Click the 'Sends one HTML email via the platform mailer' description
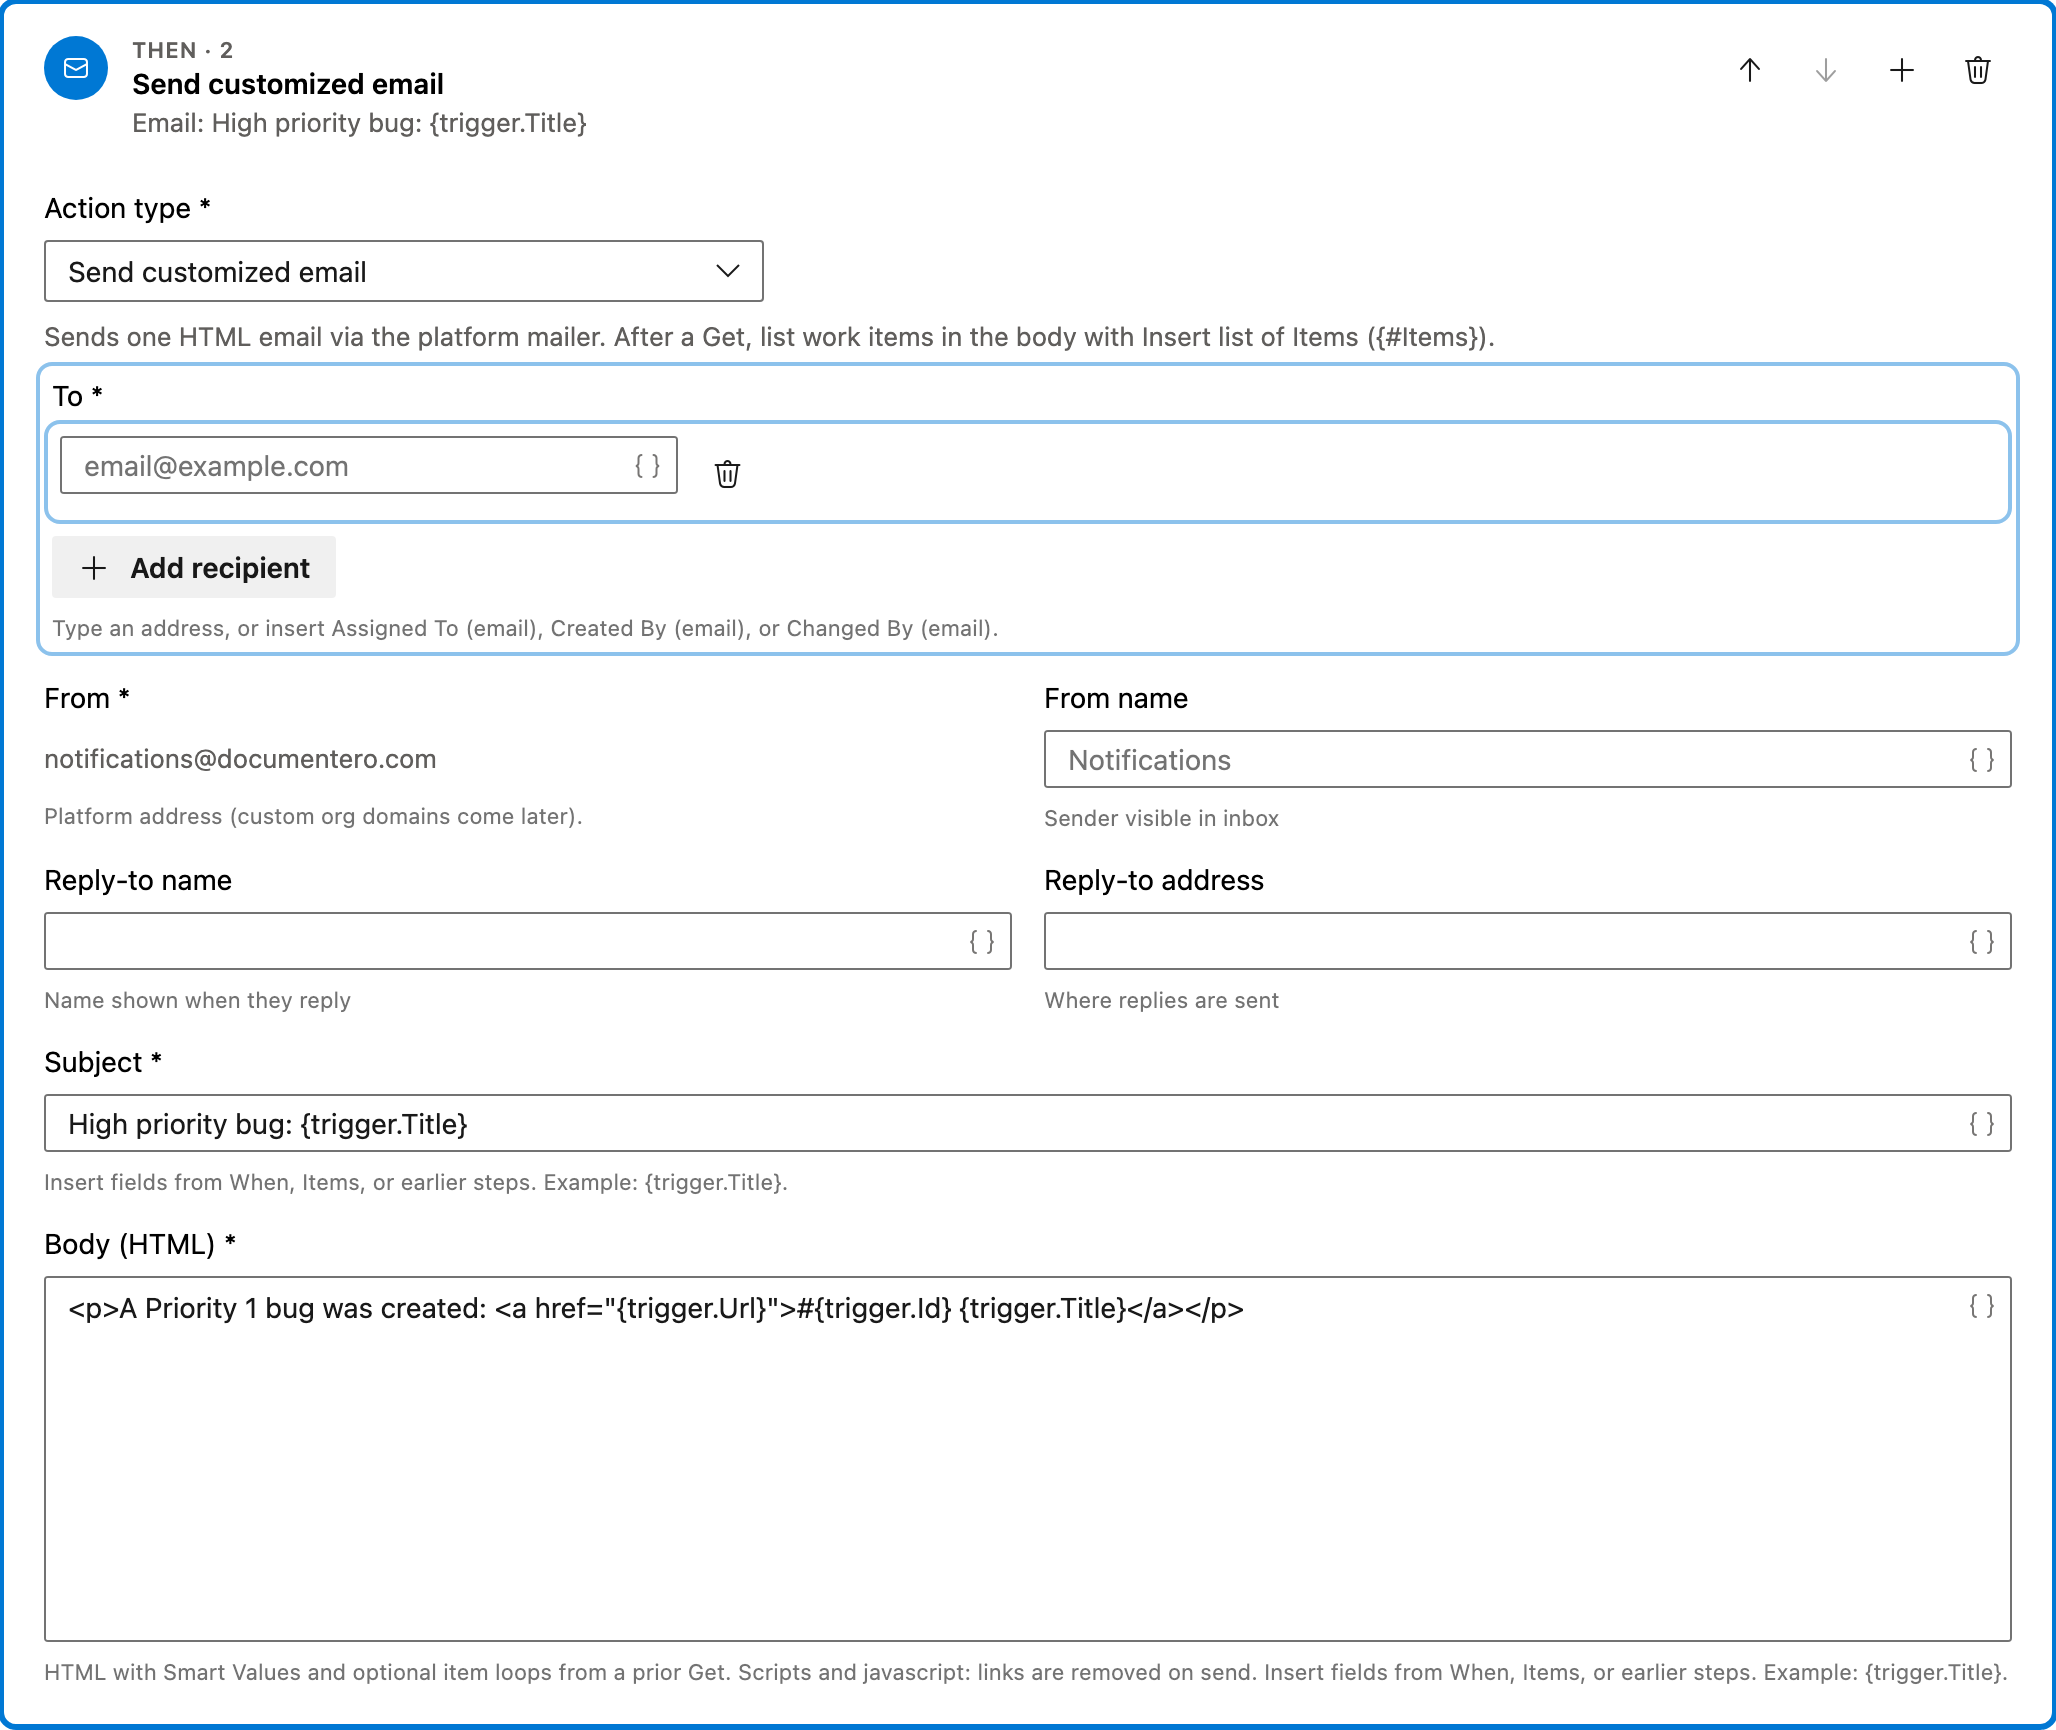The image size is (2056, 1730). [770, 337]
